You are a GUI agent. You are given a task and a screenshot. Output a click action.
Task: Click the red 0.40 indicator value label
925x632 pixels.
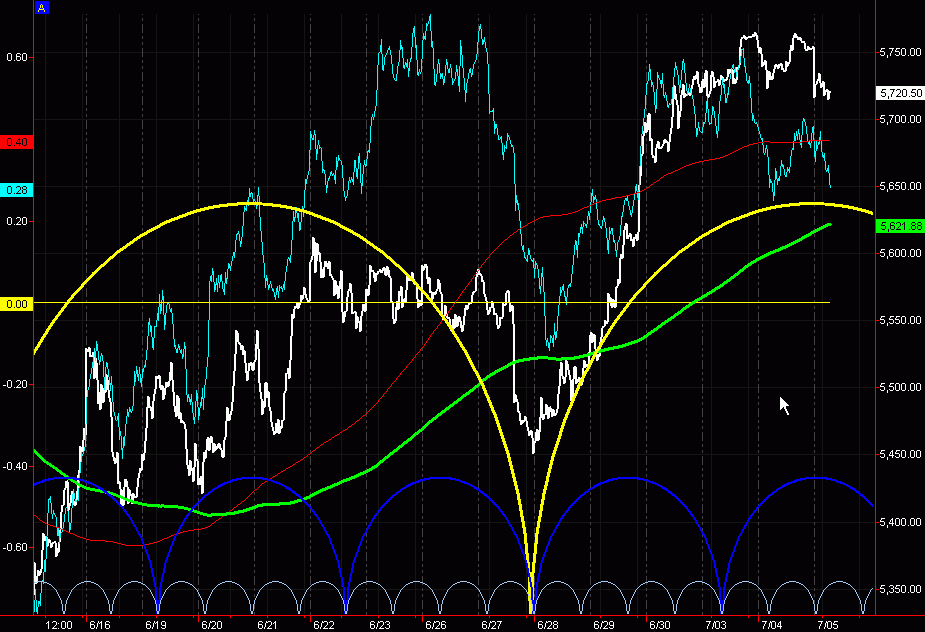point(17,142)
